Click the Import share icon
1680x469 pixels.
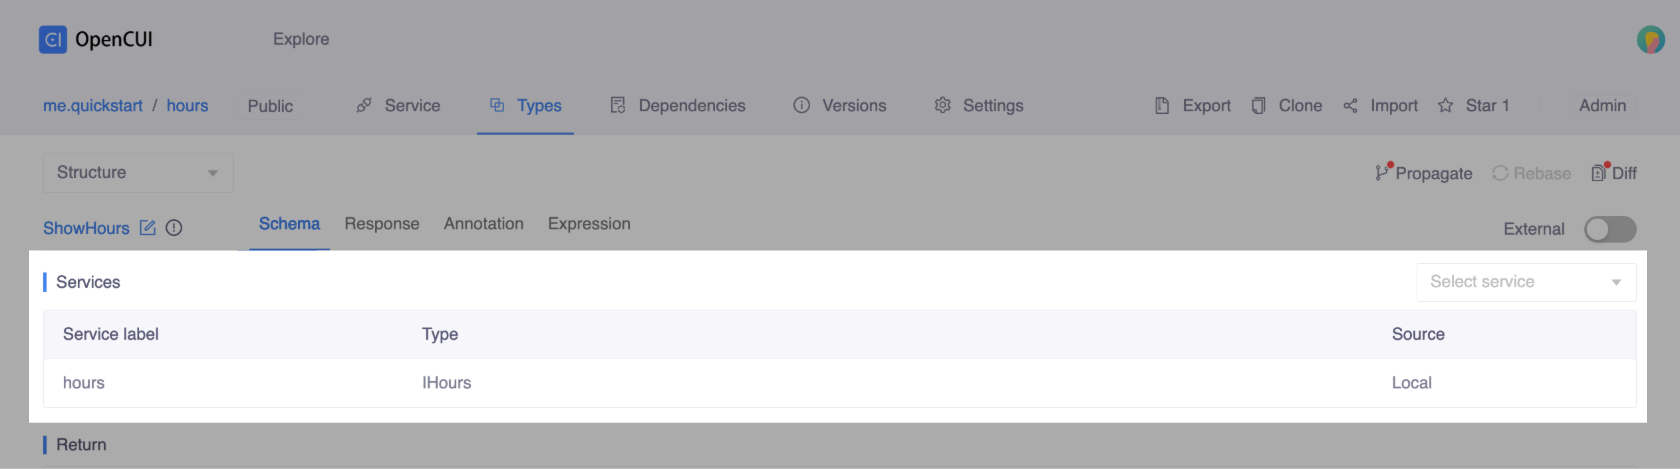[1350, 106]
